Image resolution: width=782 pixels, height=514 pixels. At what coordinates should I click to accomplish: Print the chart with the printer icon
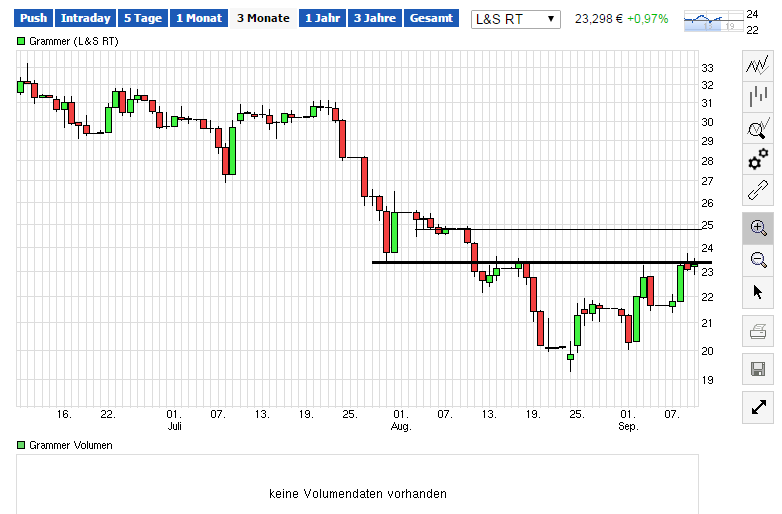[758, 331]
